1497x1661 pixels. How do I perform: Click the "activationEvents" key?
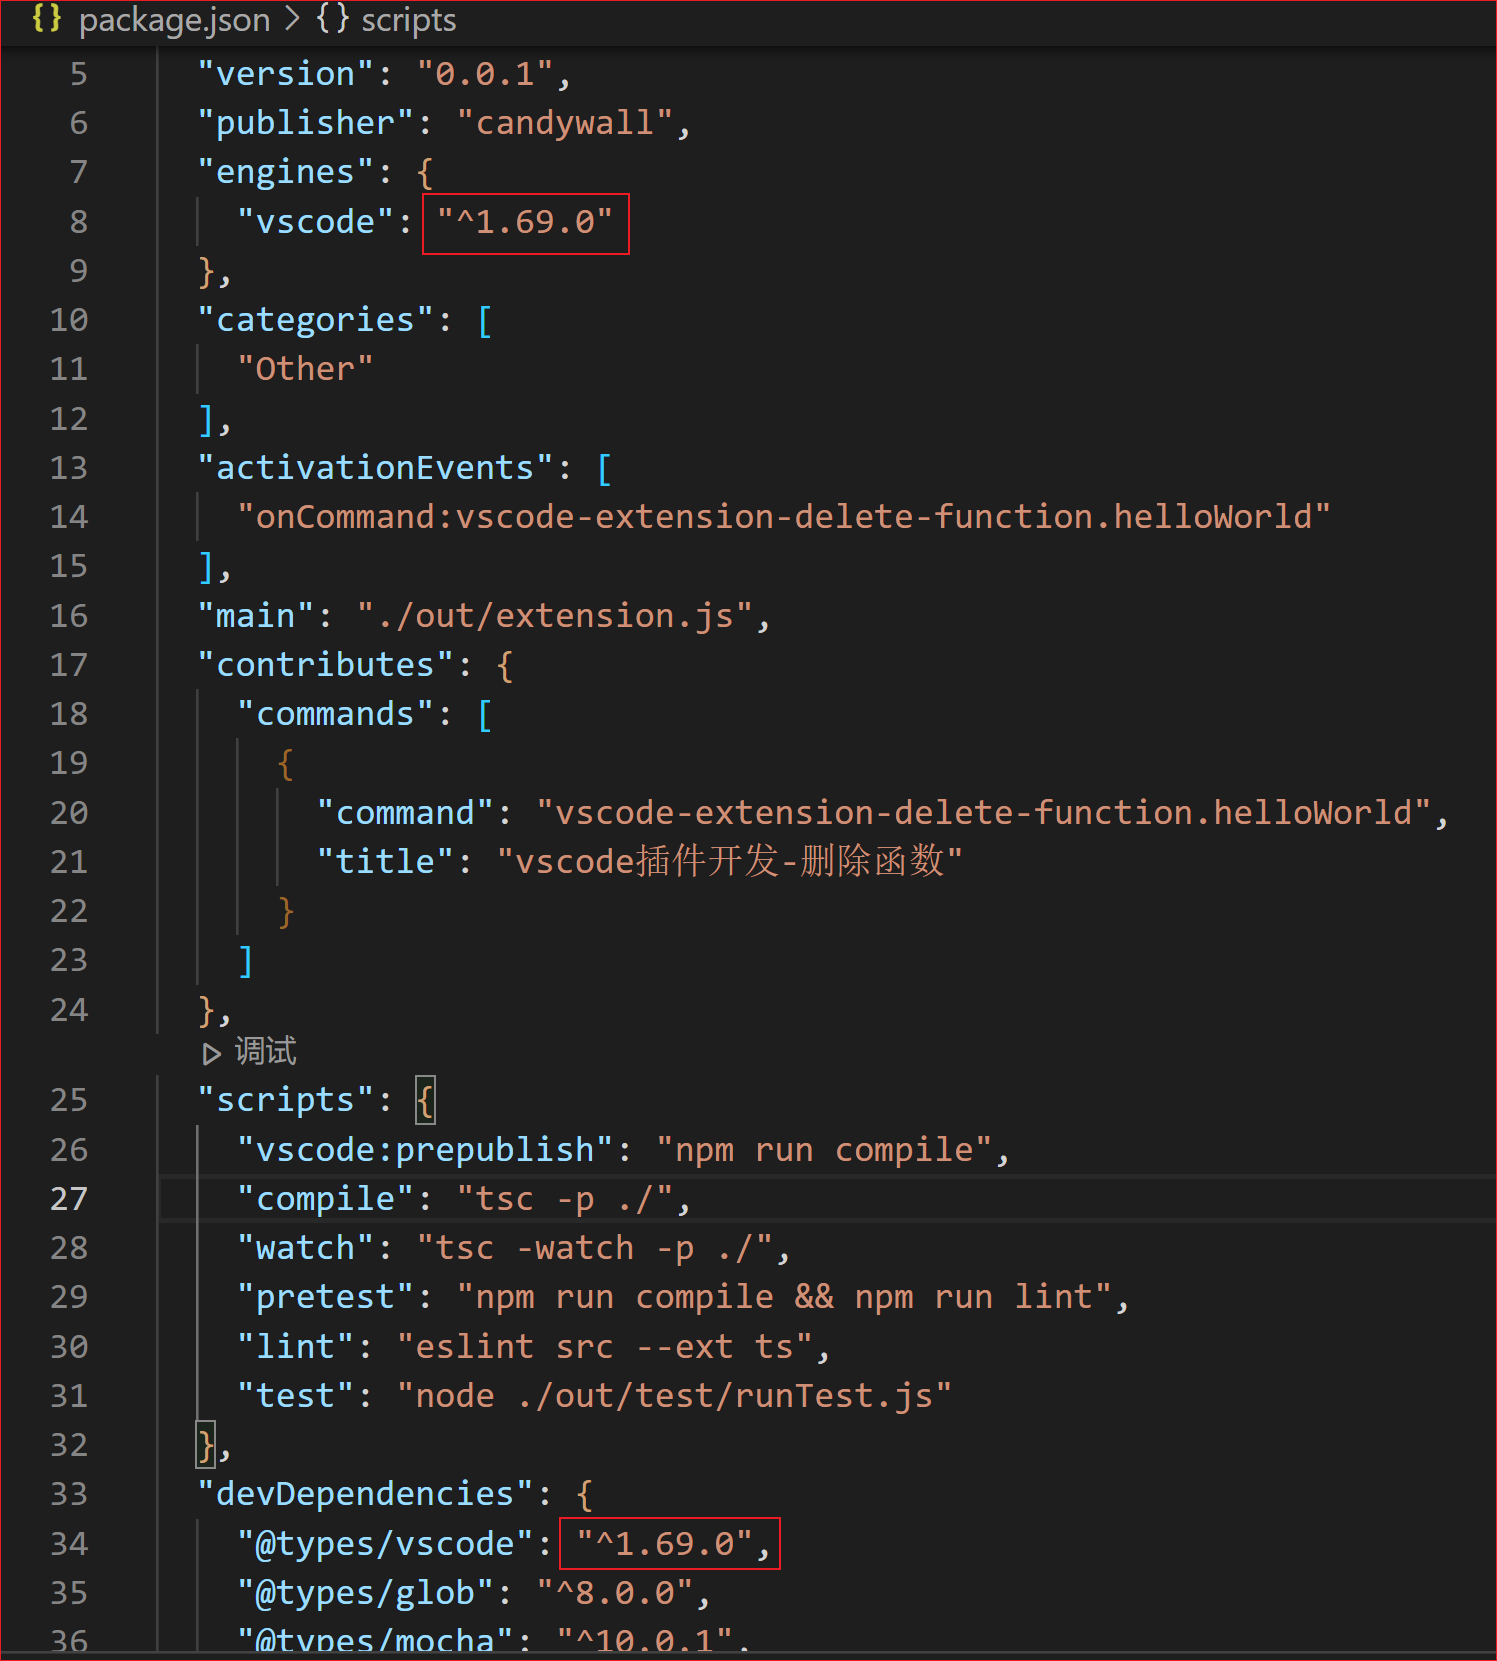coord(376,468)
